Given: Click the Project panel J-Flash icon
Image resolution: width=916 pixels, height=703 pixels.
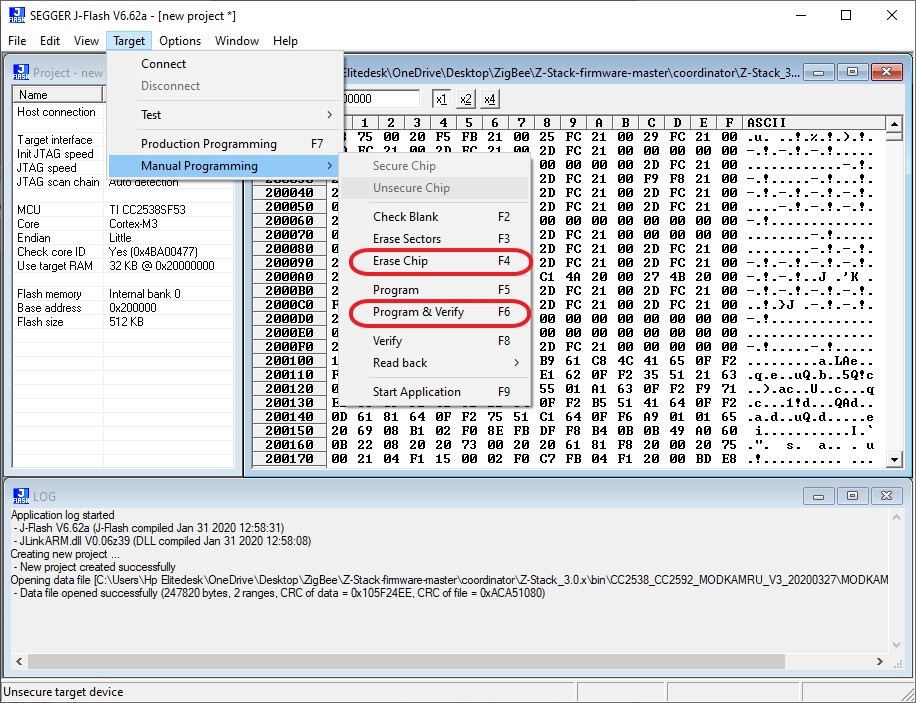Looking at the screenshot, I should [x=21, y=72].
